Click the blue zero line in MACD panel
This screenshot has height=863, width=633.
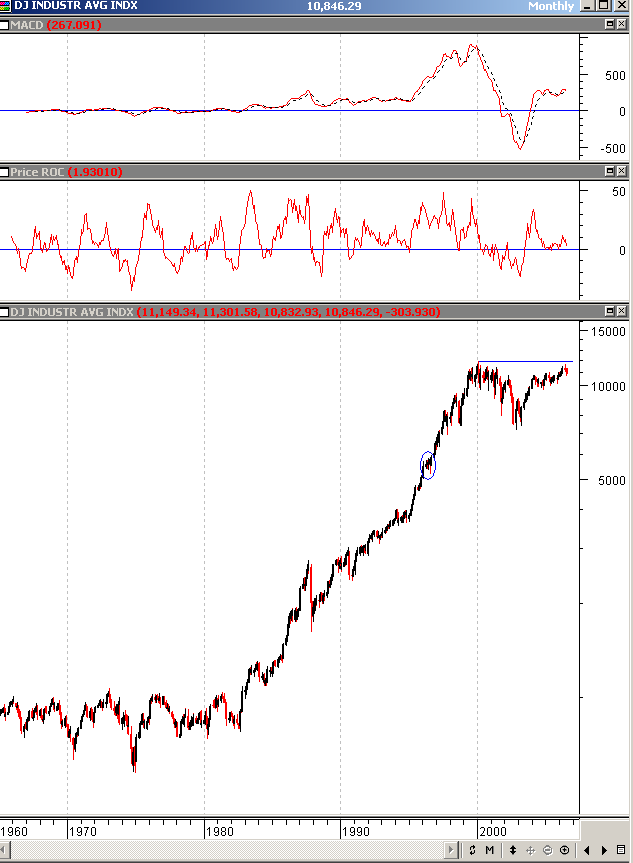pyautogui.click(x=290, y=111)
